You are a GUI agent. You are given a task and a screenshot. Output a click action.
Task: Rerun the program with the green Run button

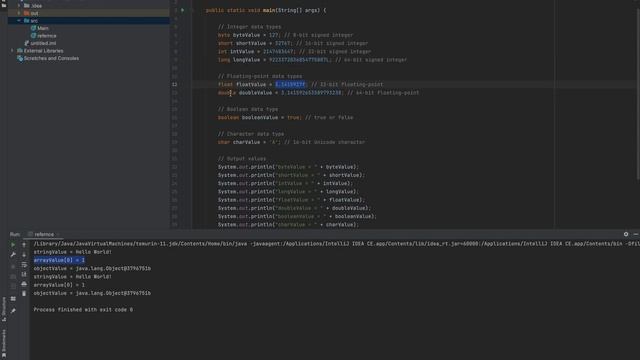click(x=13, y=244)
